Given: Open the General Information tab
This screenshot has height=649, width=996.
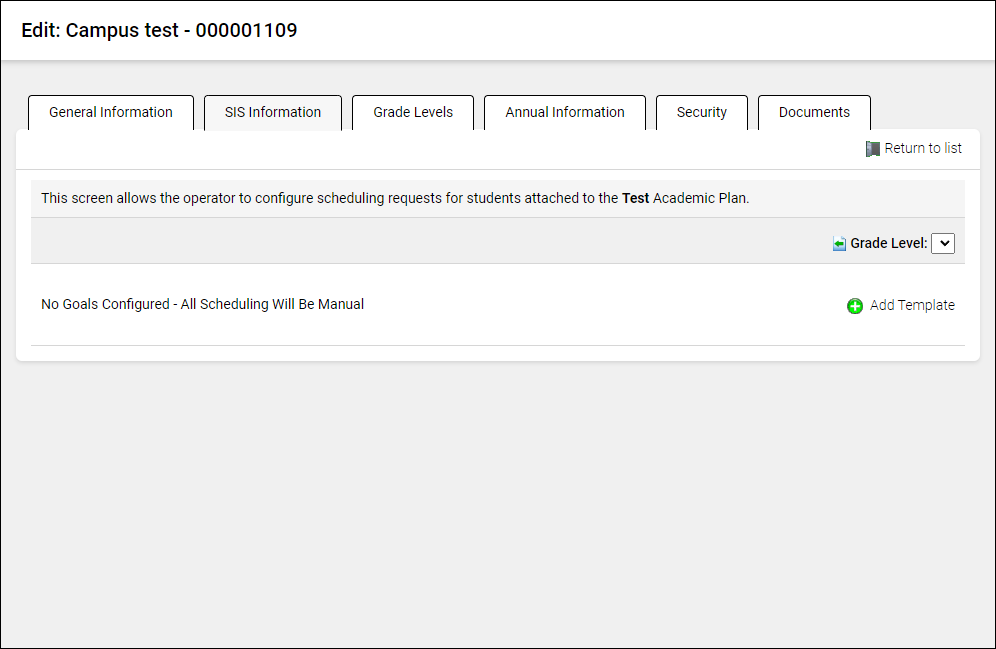Looking at the screenshot, I should coord(111,112).
